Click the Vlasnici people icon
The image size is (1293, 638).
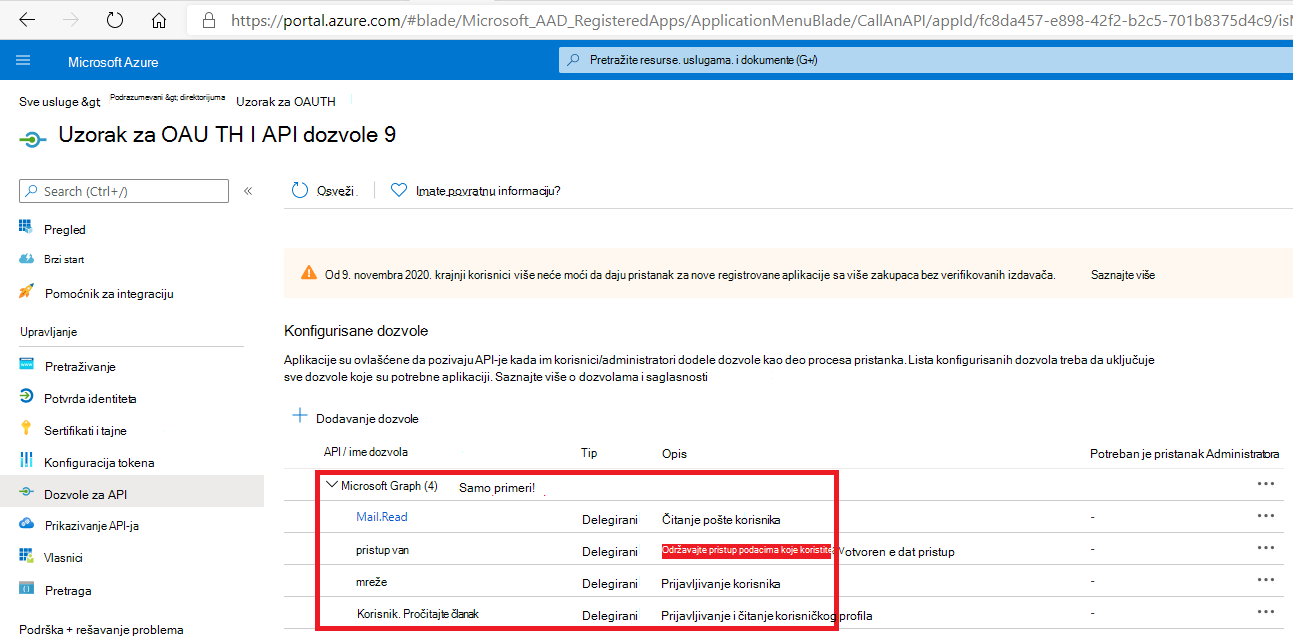pos(27,557)
